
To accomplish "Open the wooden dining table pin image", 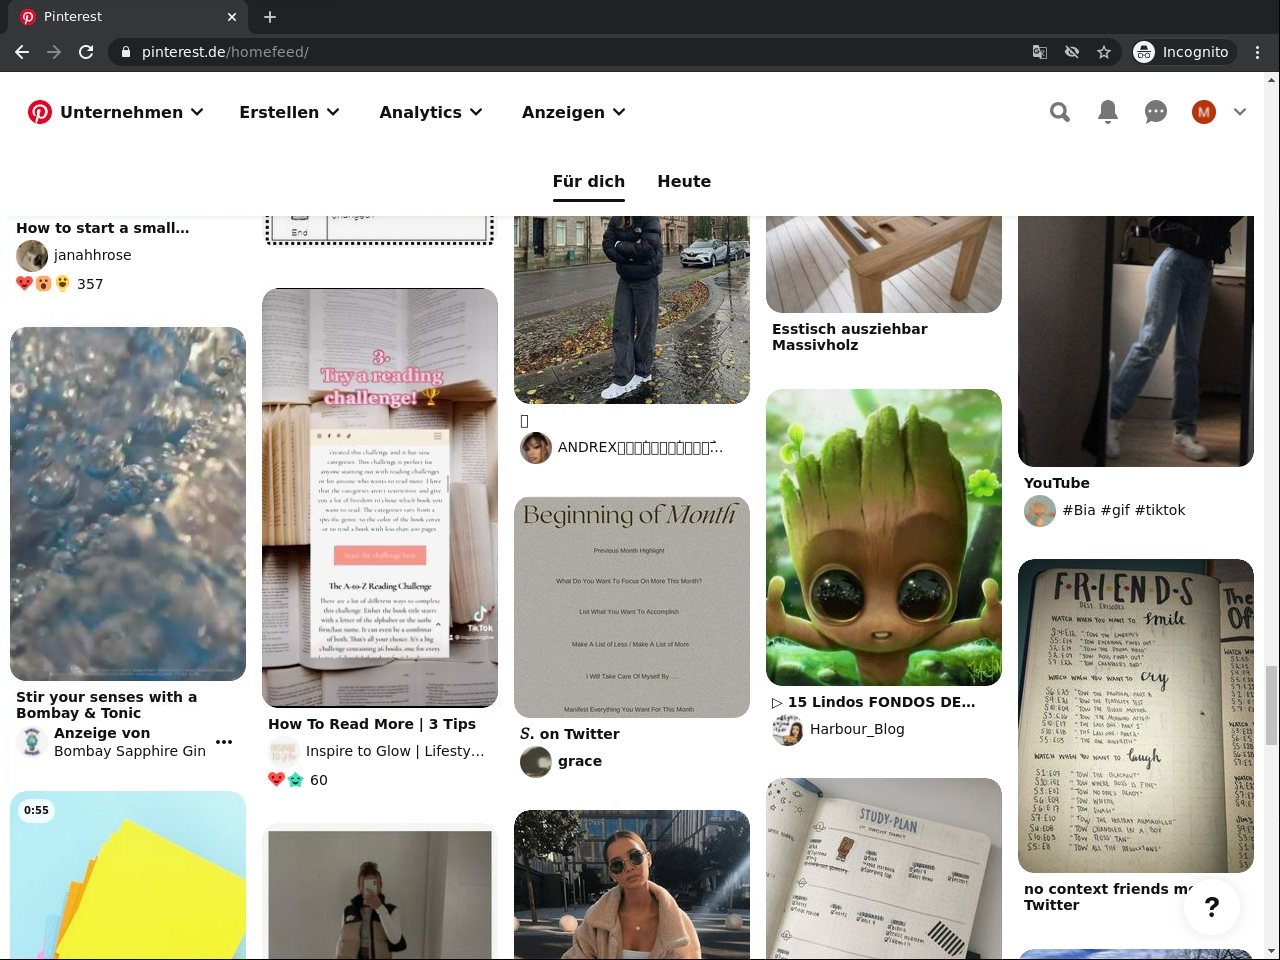I will point(884,264).
